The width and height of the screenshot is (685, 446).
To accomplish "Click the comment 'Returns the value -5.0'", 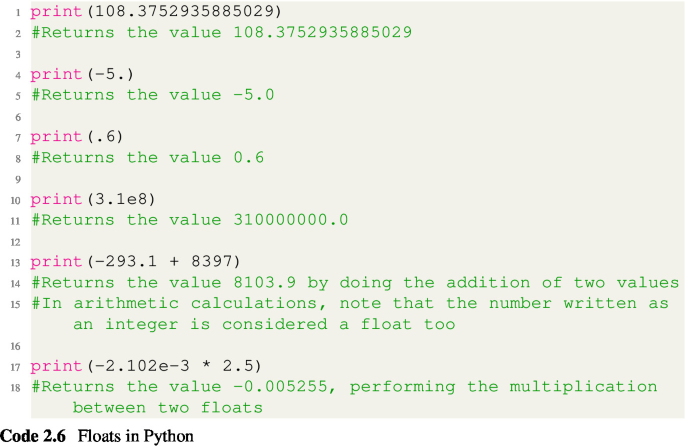I will pos(152,94).
